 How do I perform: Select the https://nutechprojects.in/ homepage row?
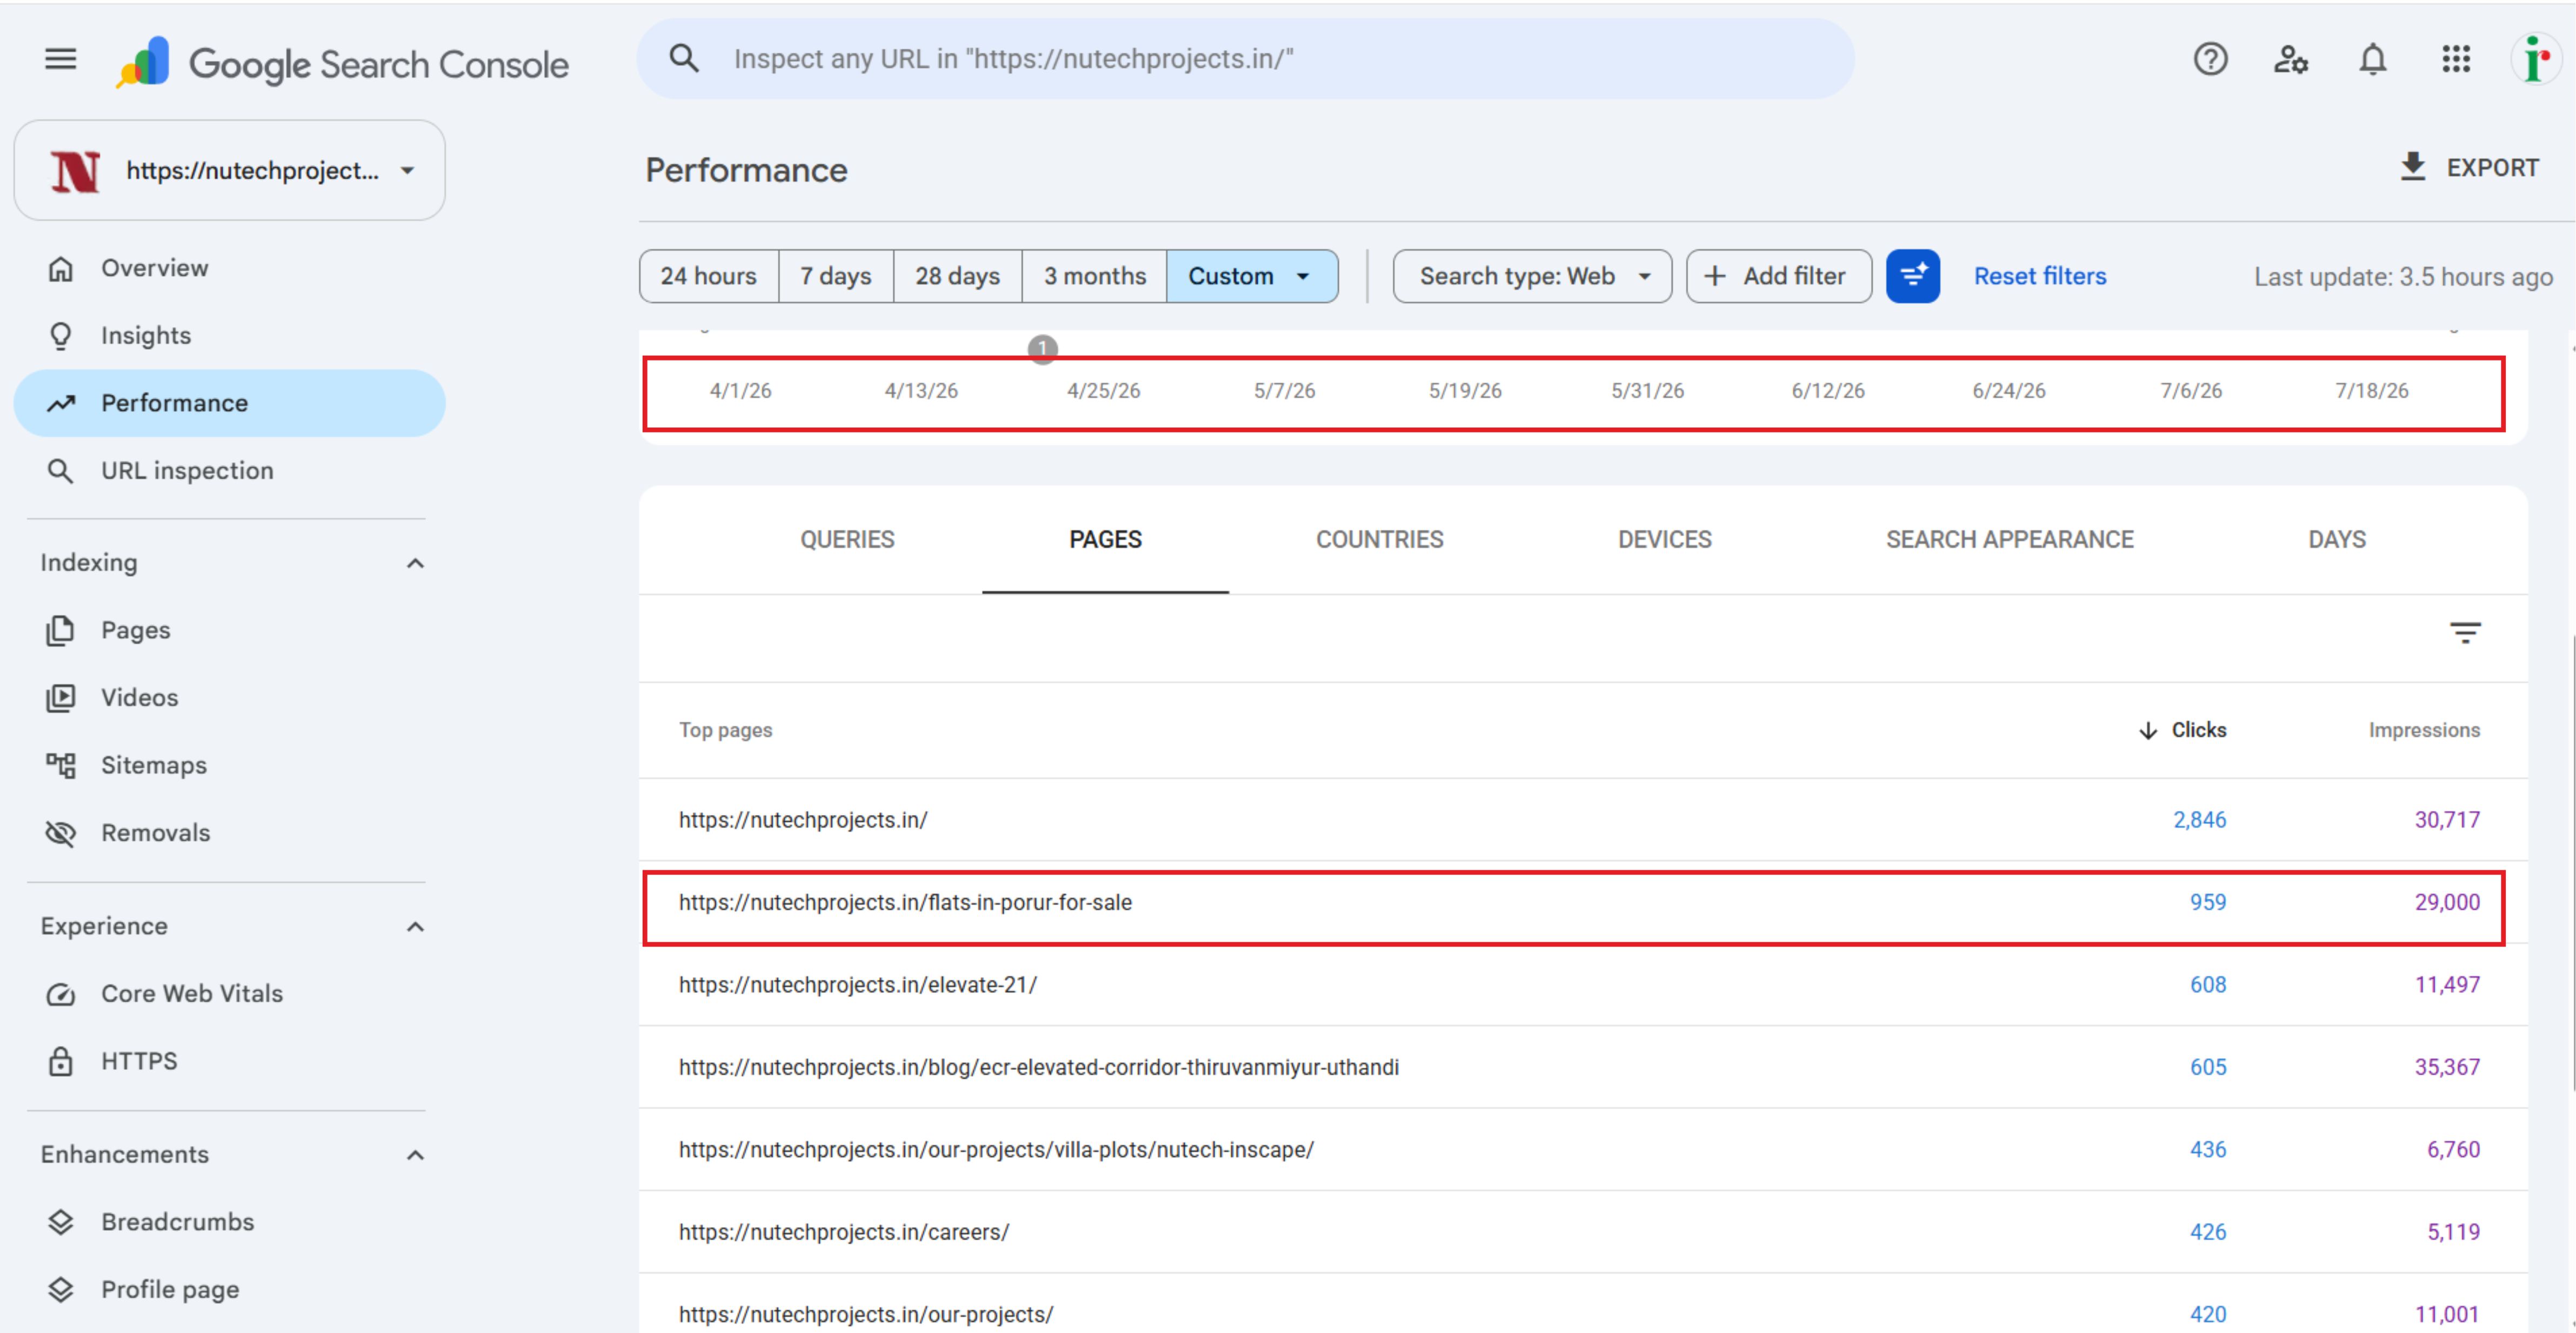tap(1583, 820)
